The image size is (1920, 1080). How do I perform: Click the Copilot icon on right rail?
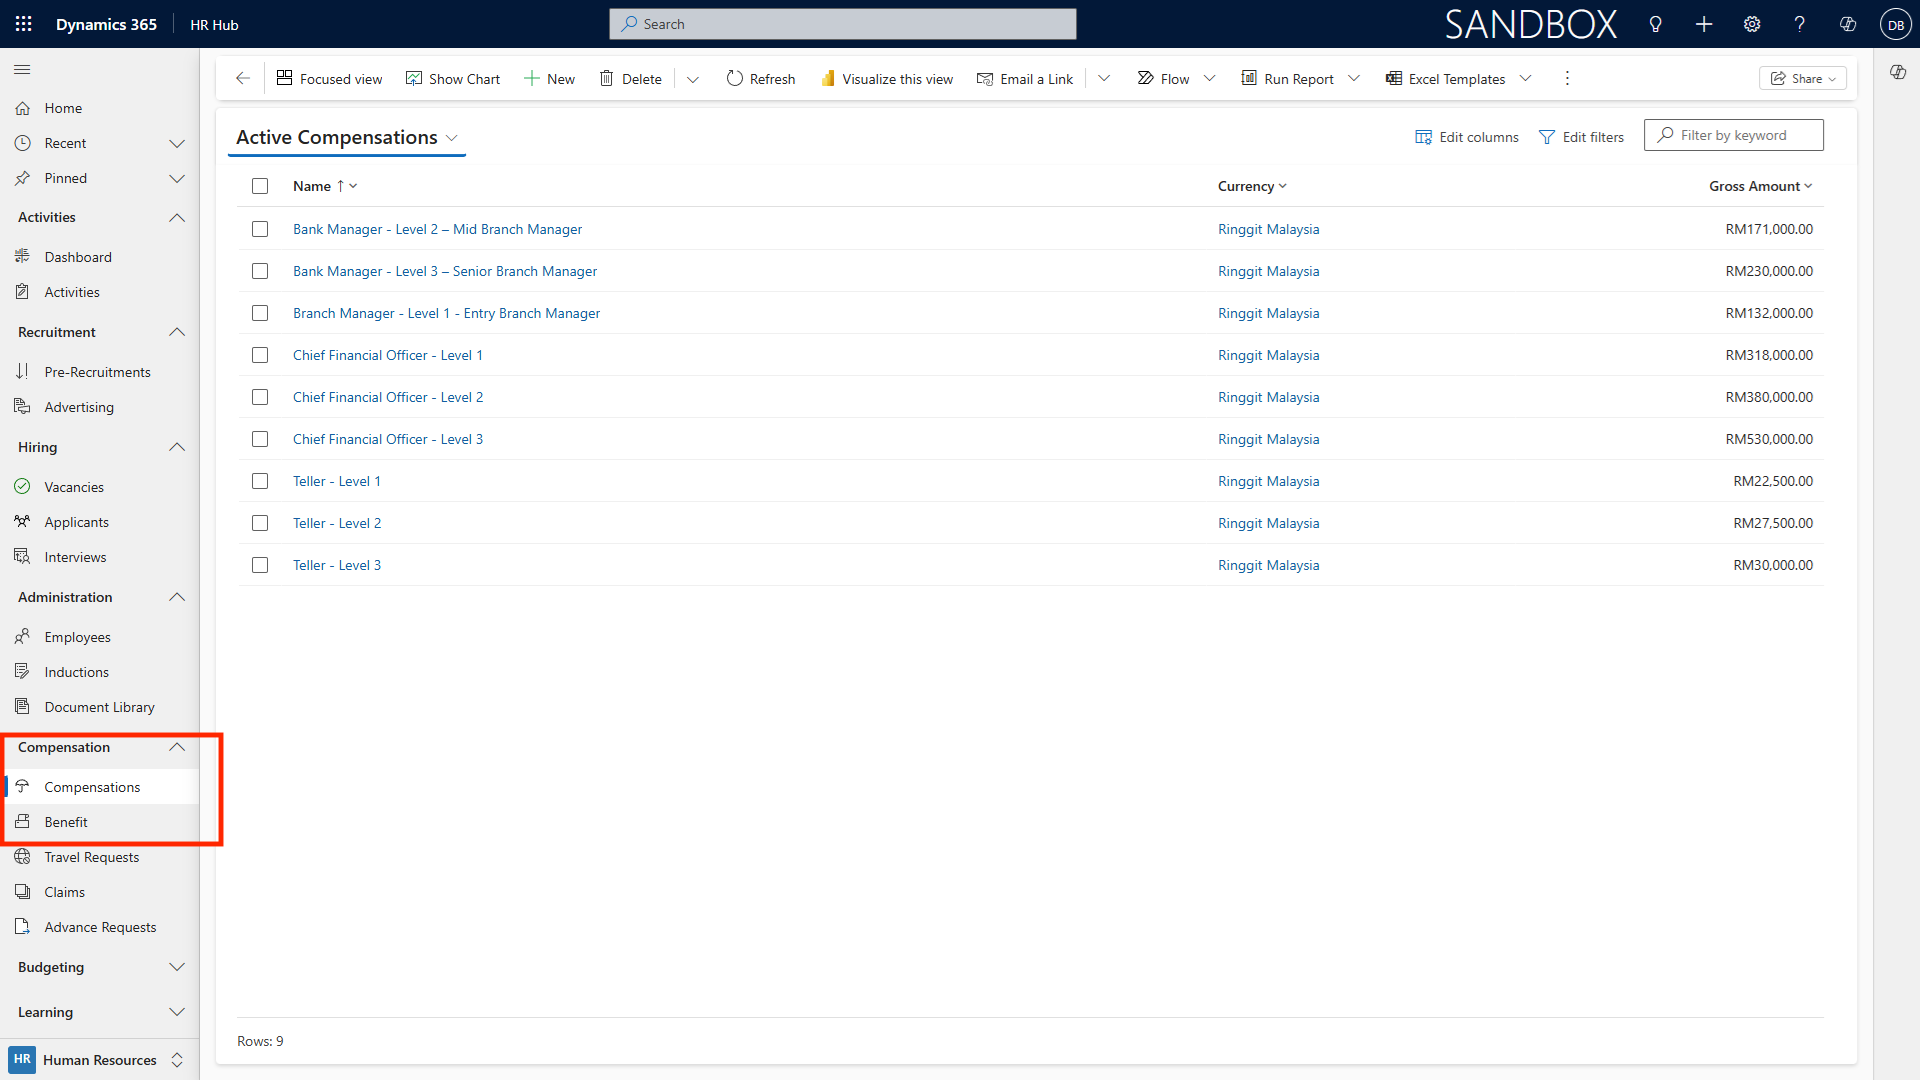pyautogui.click(x=1898, y=72)
